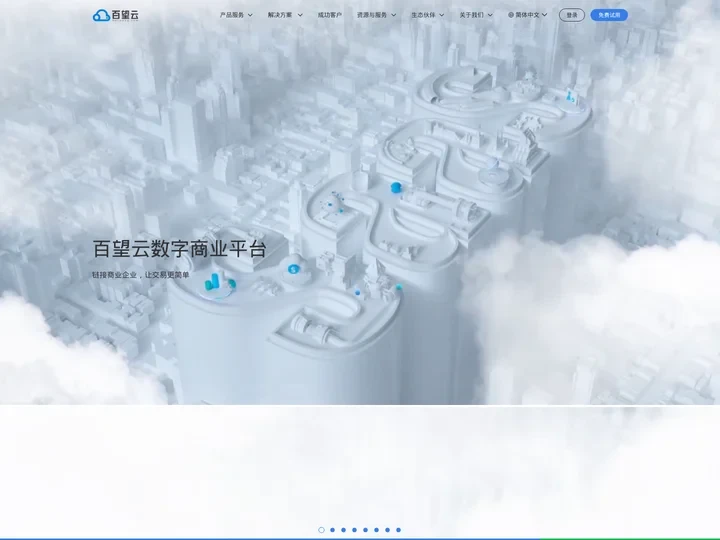Expand the 资源与服务 dropdown menu

tap(377, 15)
